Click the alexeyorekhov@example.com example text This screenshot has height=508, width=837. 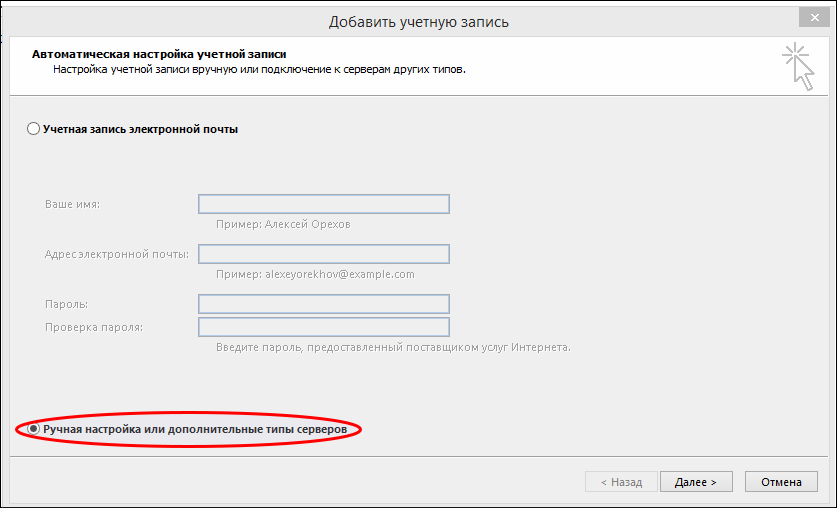[x=339, y=274]
